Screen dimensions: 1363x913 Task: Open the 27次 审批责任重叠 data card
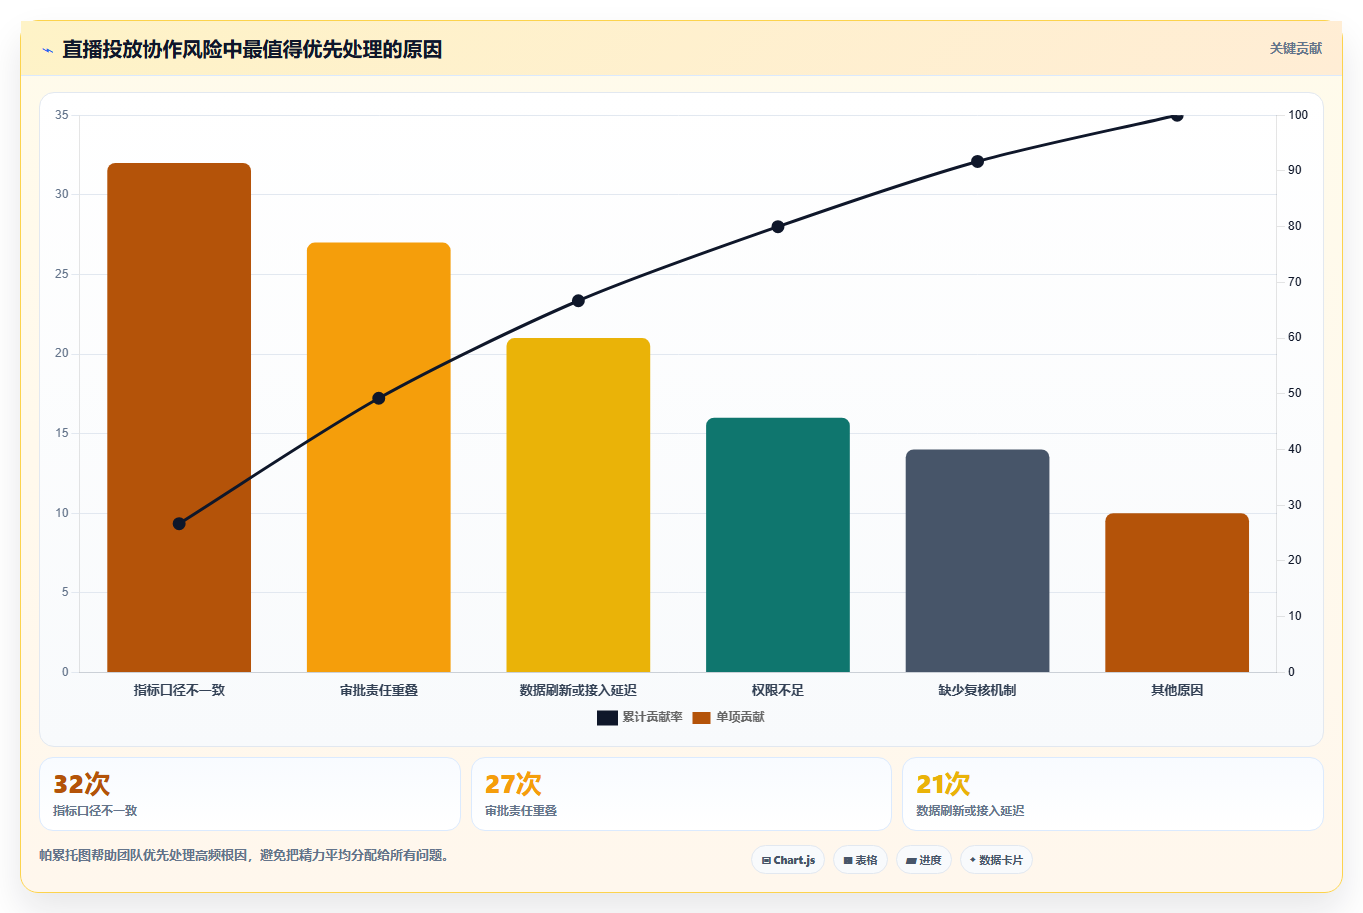681,794
